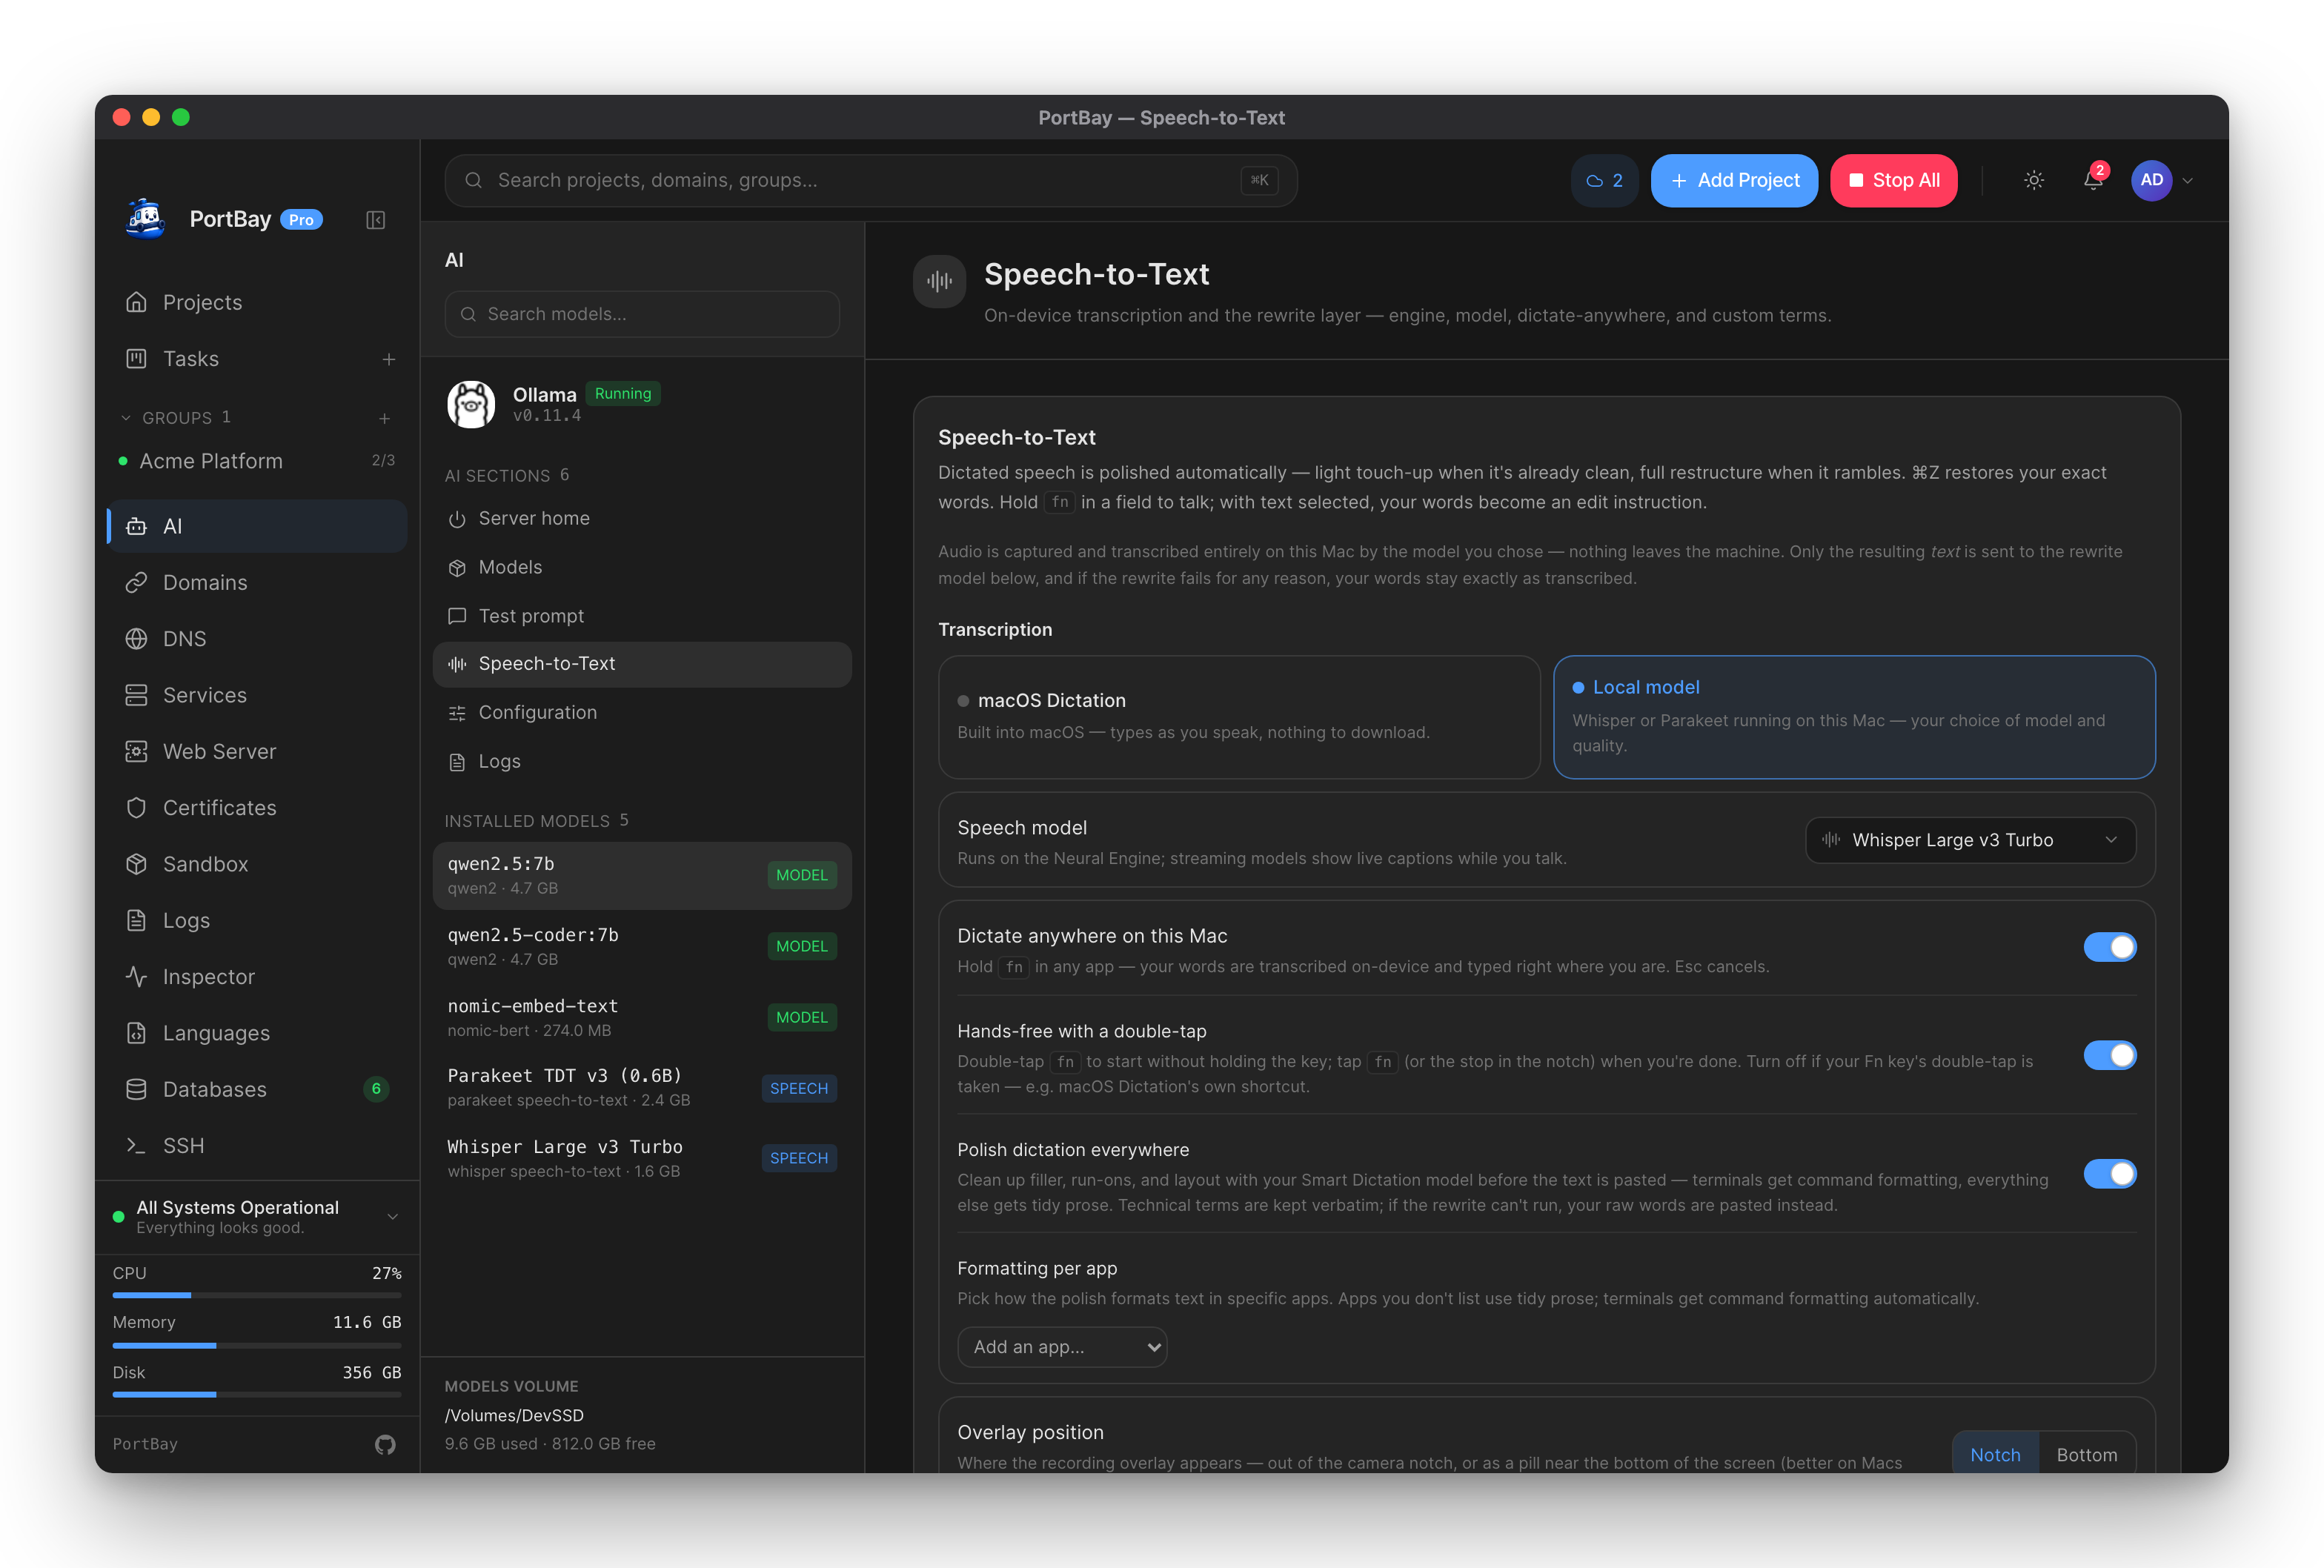Expand All Systems Operational status
The width and height of the screenshot is (2324, 1568).
click(x=393, y=1217)
